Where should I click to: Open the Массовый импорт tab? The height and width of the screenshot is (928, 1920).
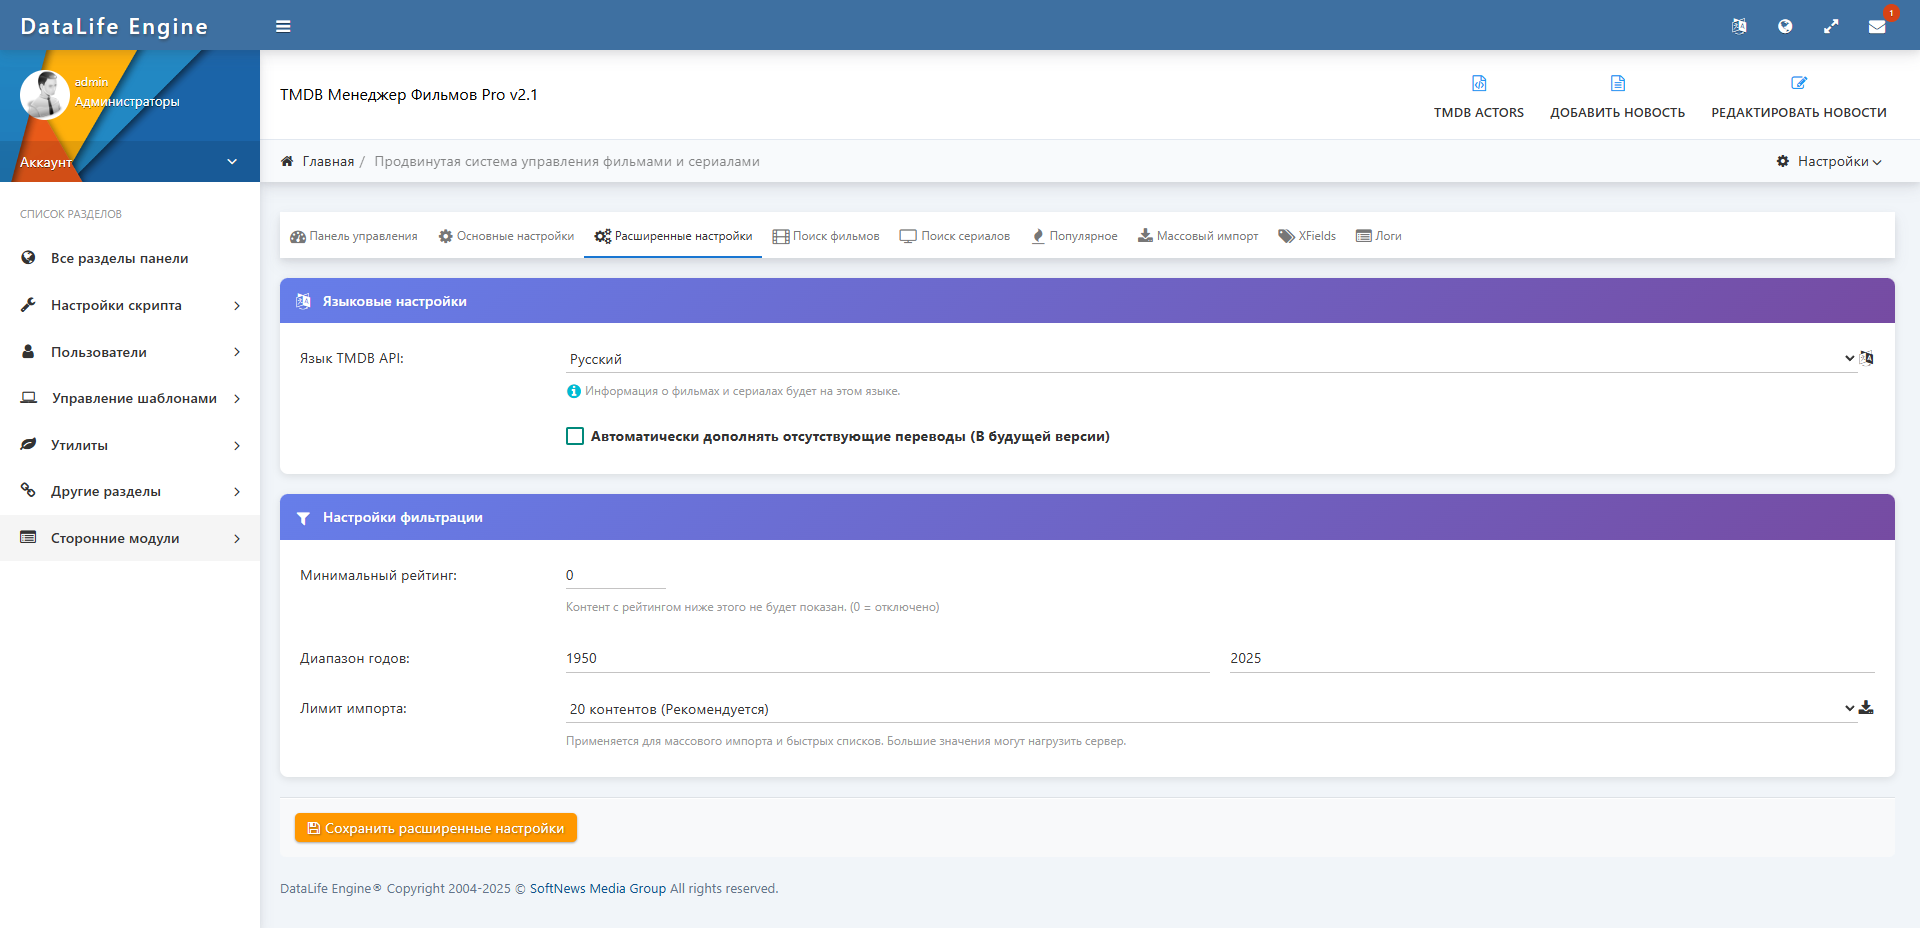[1198, 236]
